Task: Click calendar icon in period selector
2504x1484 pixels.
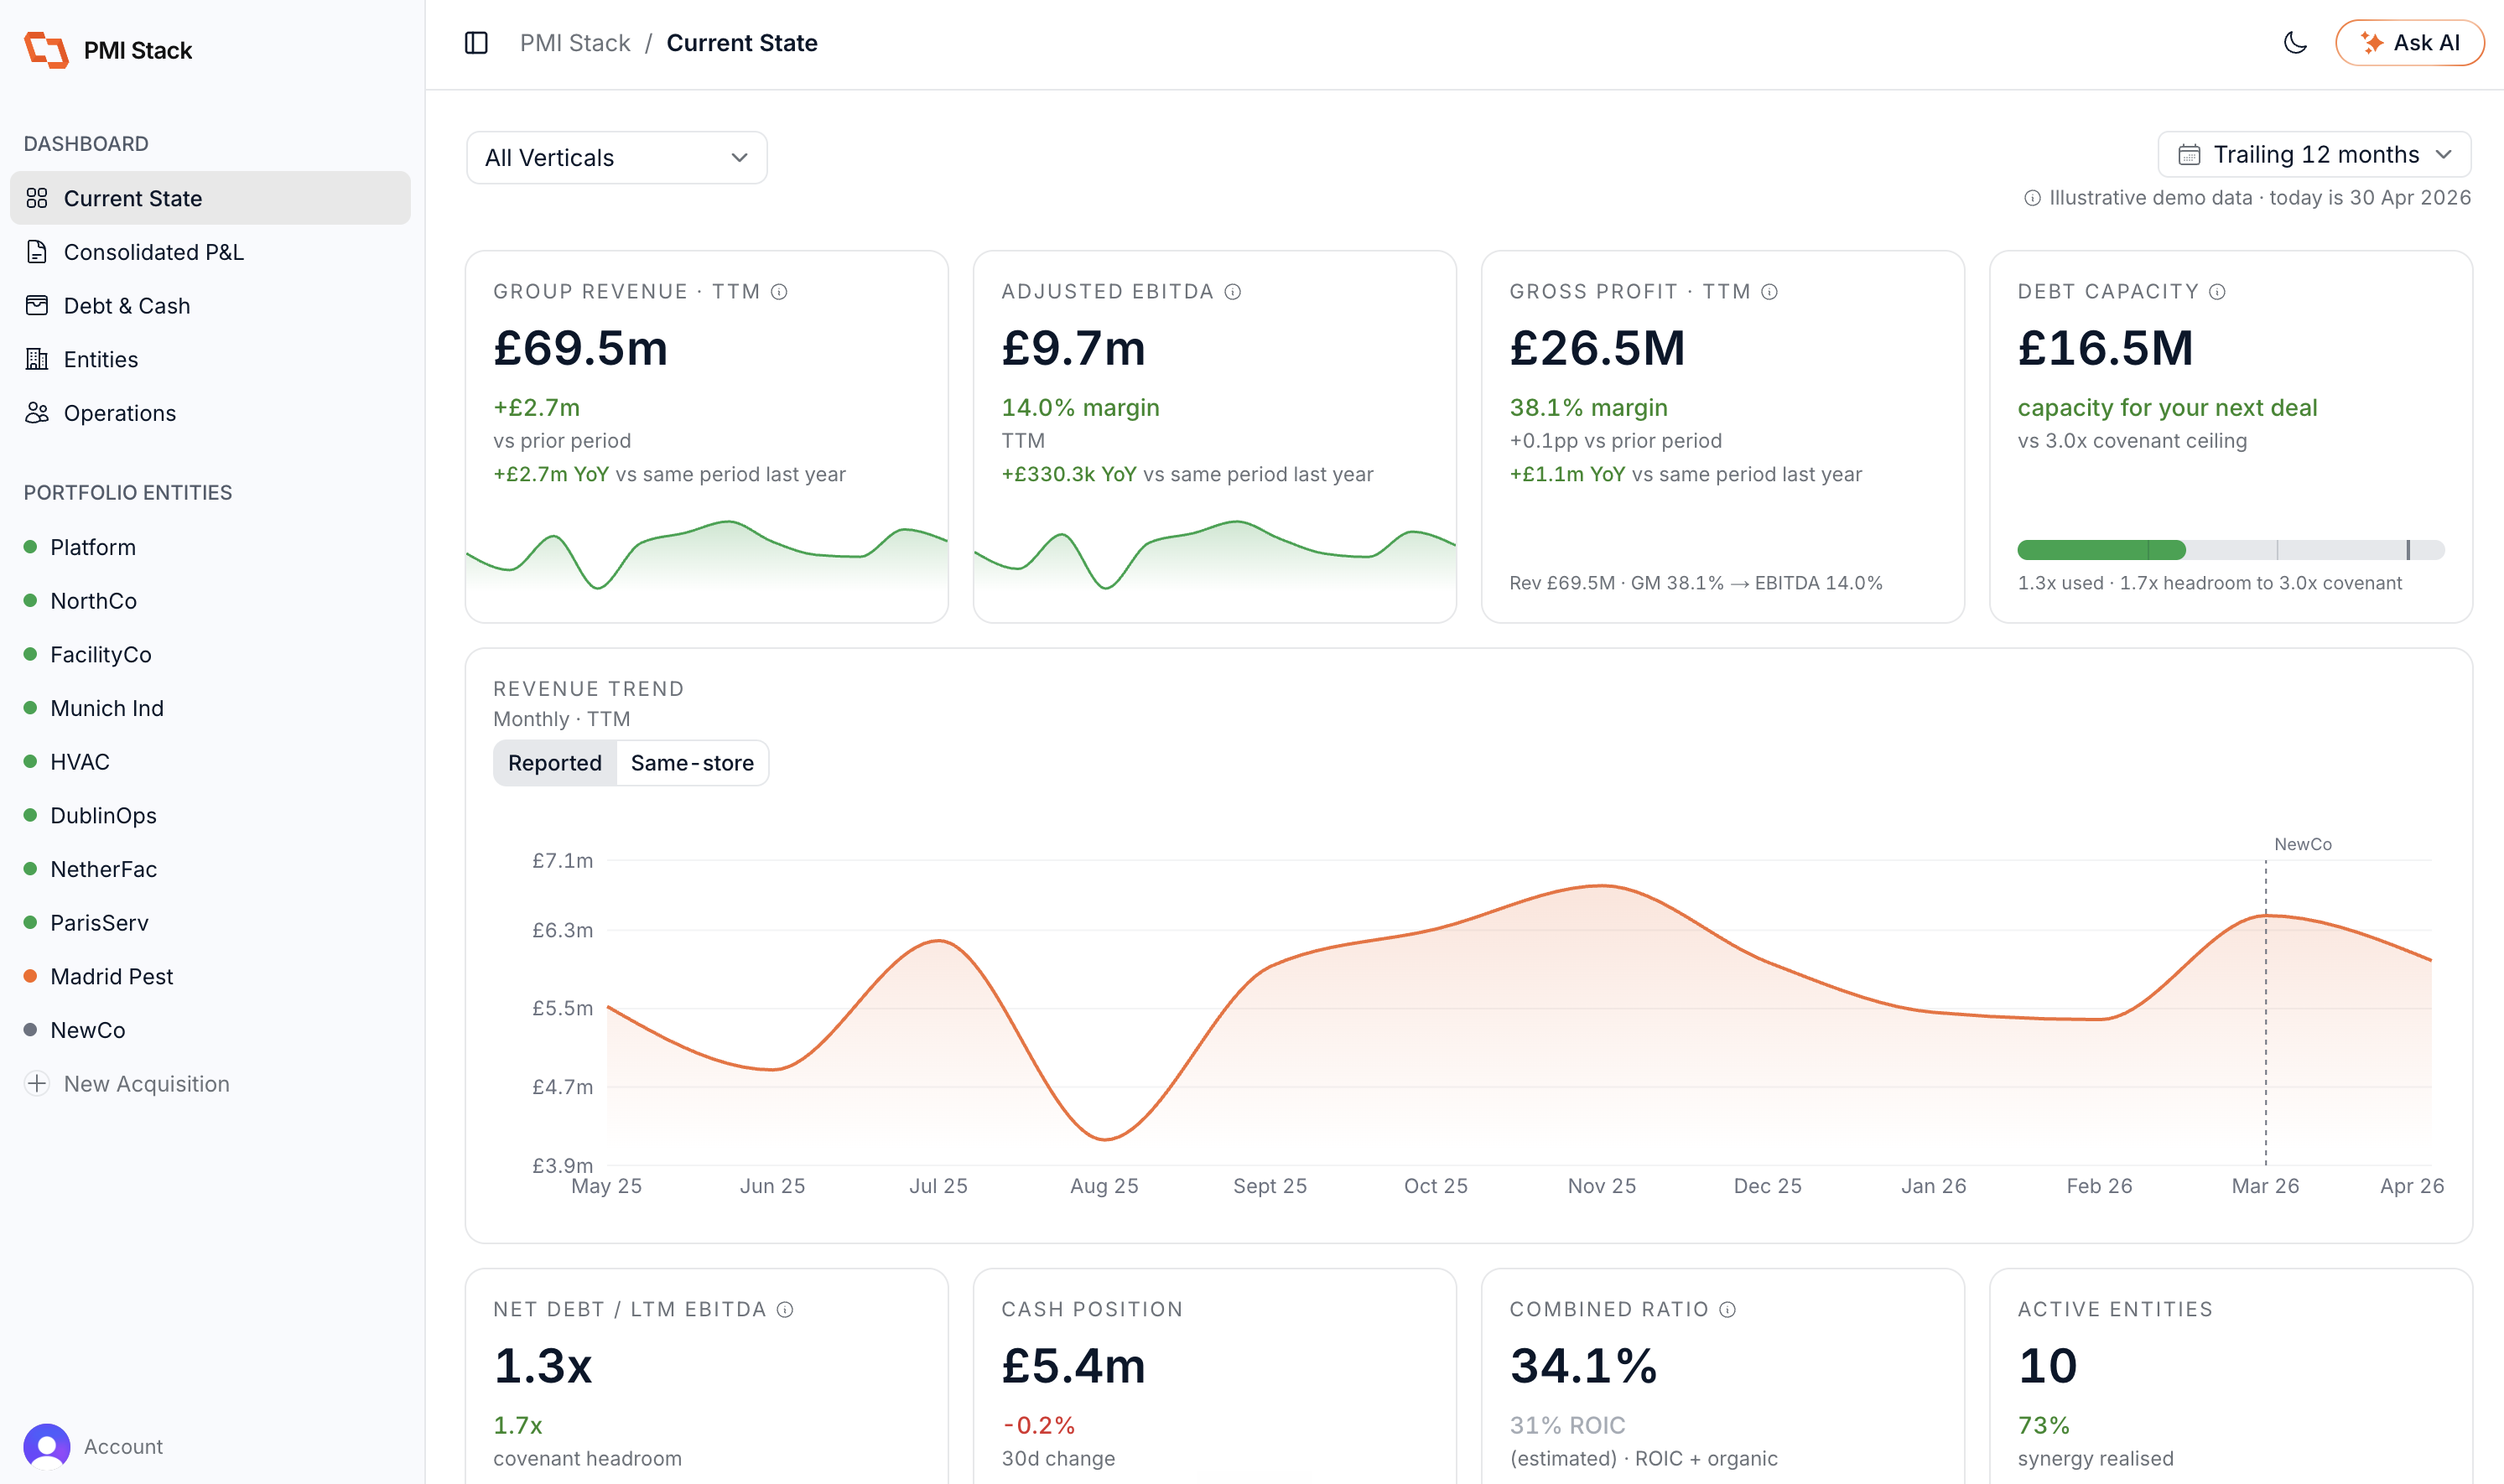Action: (x=2189, y=154)
